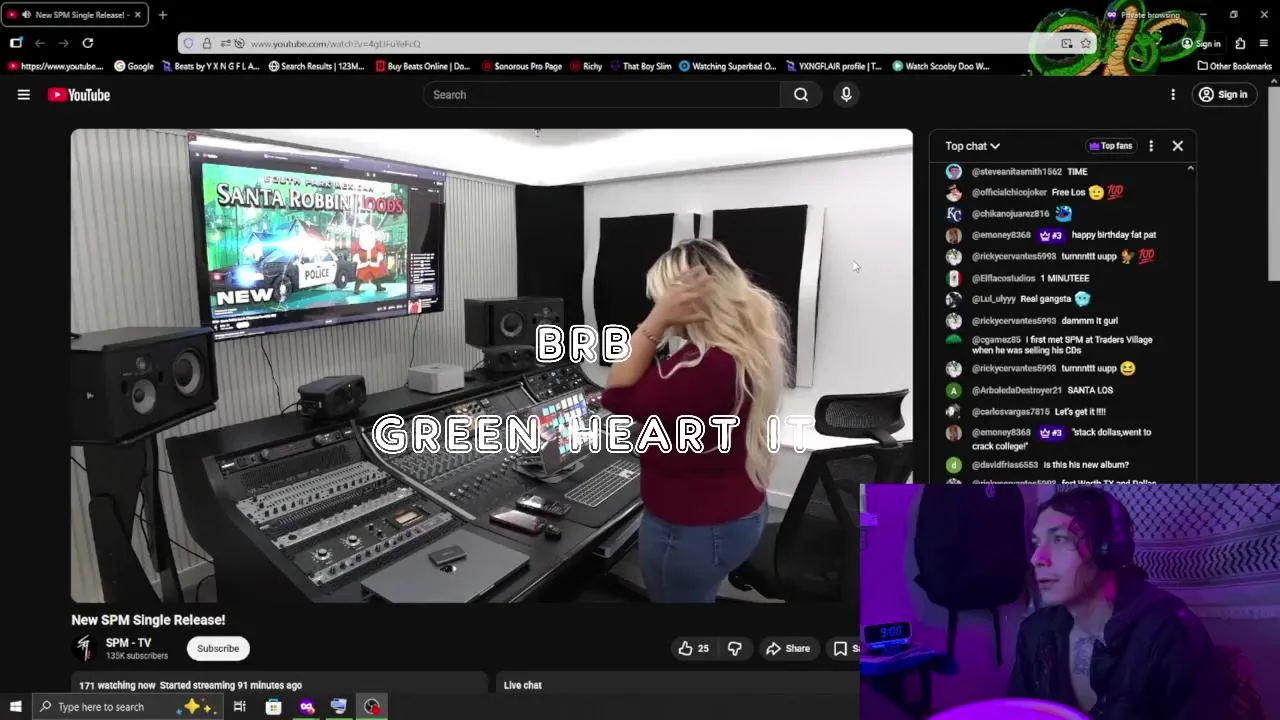Open live chat three-dot options
The height and width of the screenshot is (720, 1280).
1151,146
